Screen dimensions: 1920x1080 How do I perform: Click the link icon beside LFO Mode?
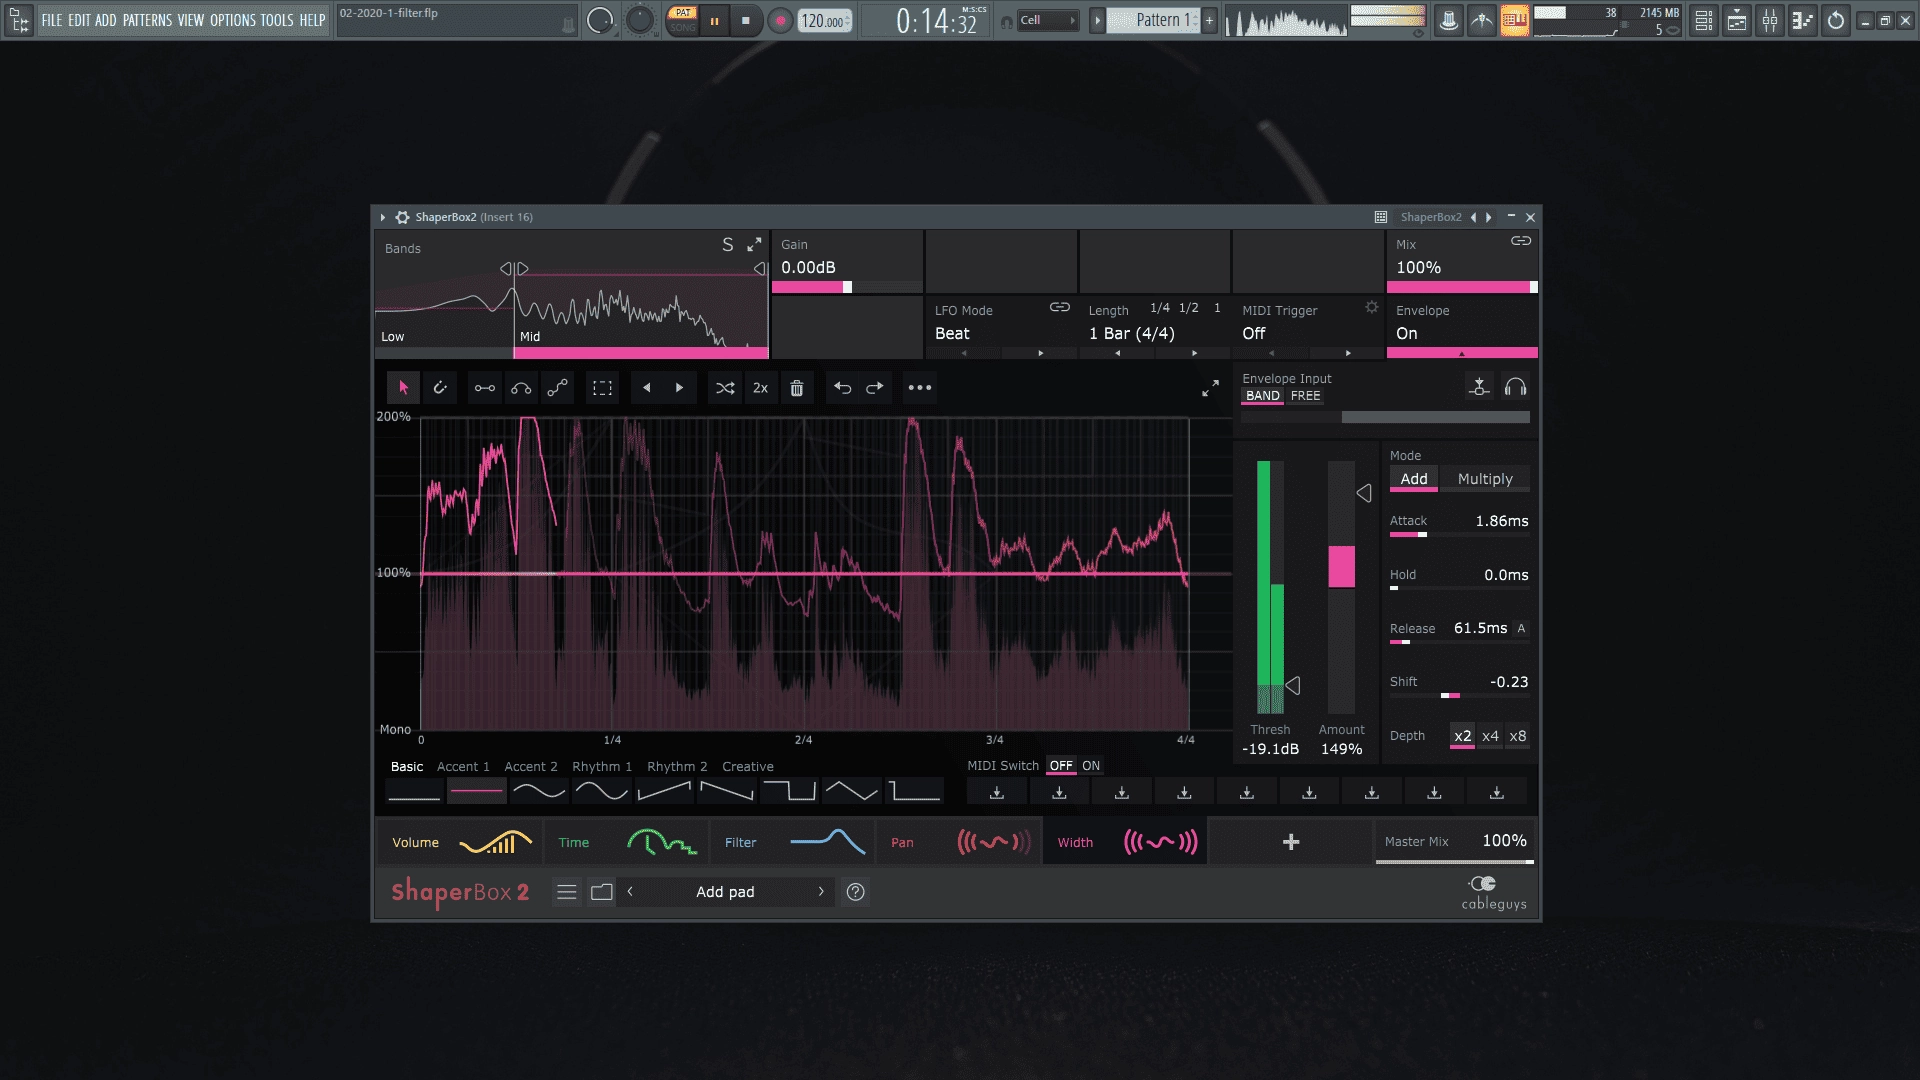click(x=1060, y=307)
